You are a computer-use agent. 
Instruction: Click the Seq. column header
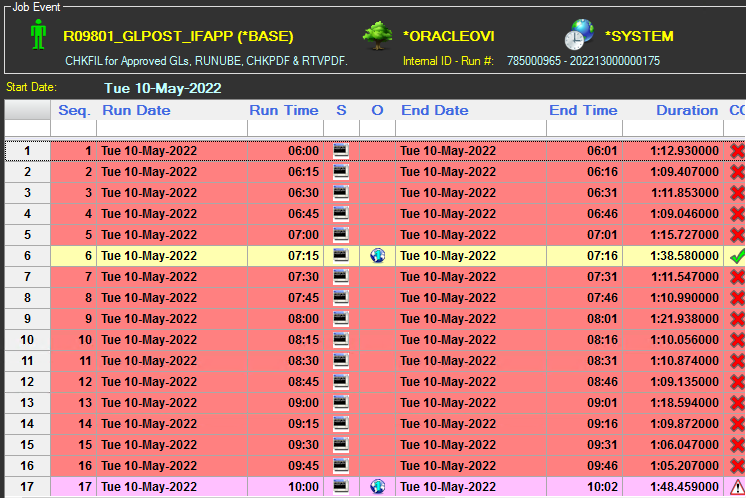(x=74, y=110)
